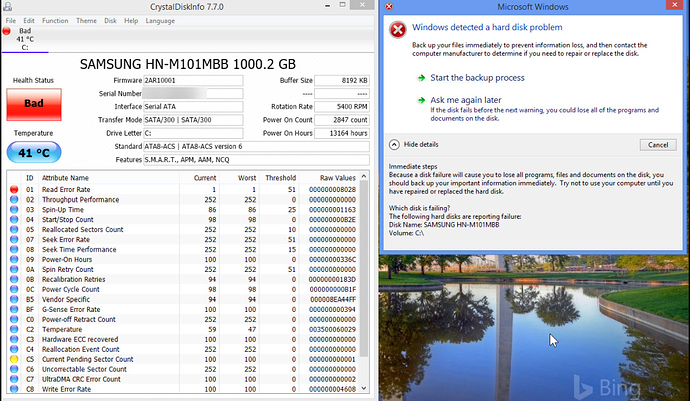Click the Standard field ATA8-ACS
The image size is (690, 401).
pos(257,147)
